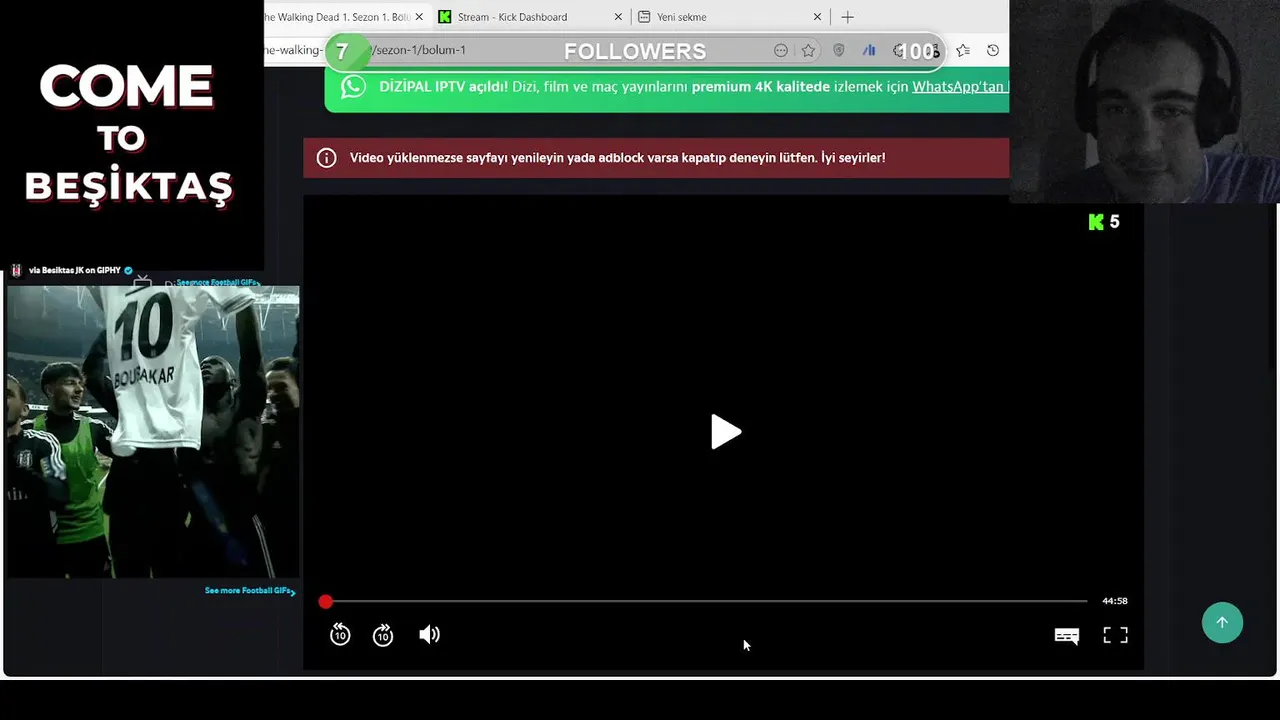Open a new browser tab with the plus
The height and width of the screenshot is (720, 1280).
click(847, 17)
